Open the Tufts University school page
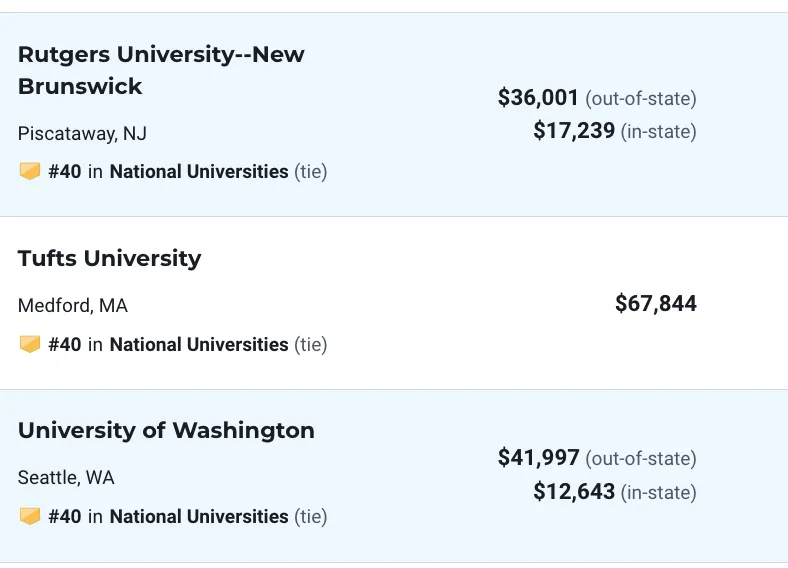Screen dimensions: 788x568 pyautogui.click(x=110, y=258)
